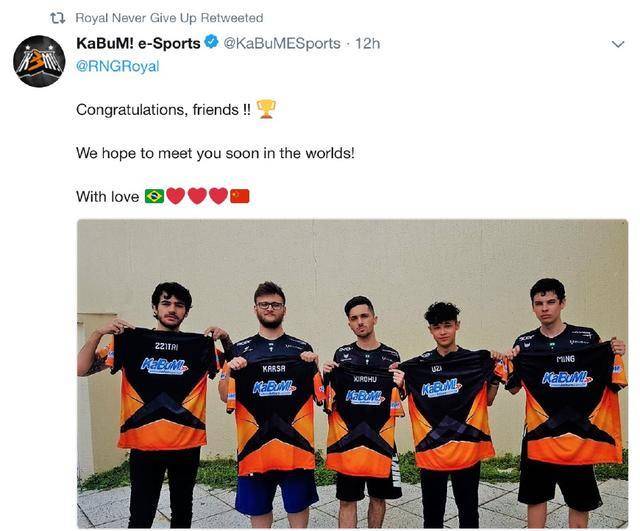Click the retweet arrows icon
The image size is (640, 531).
click(58, 18)
